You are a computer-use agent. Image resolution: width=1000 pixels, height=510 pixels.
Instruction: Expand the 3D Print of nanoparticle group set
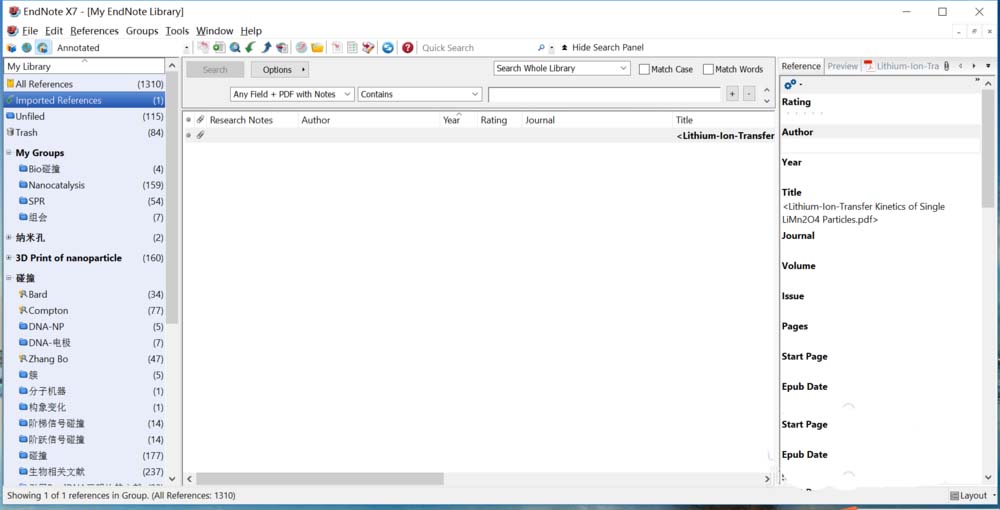(x=9, y=258)
